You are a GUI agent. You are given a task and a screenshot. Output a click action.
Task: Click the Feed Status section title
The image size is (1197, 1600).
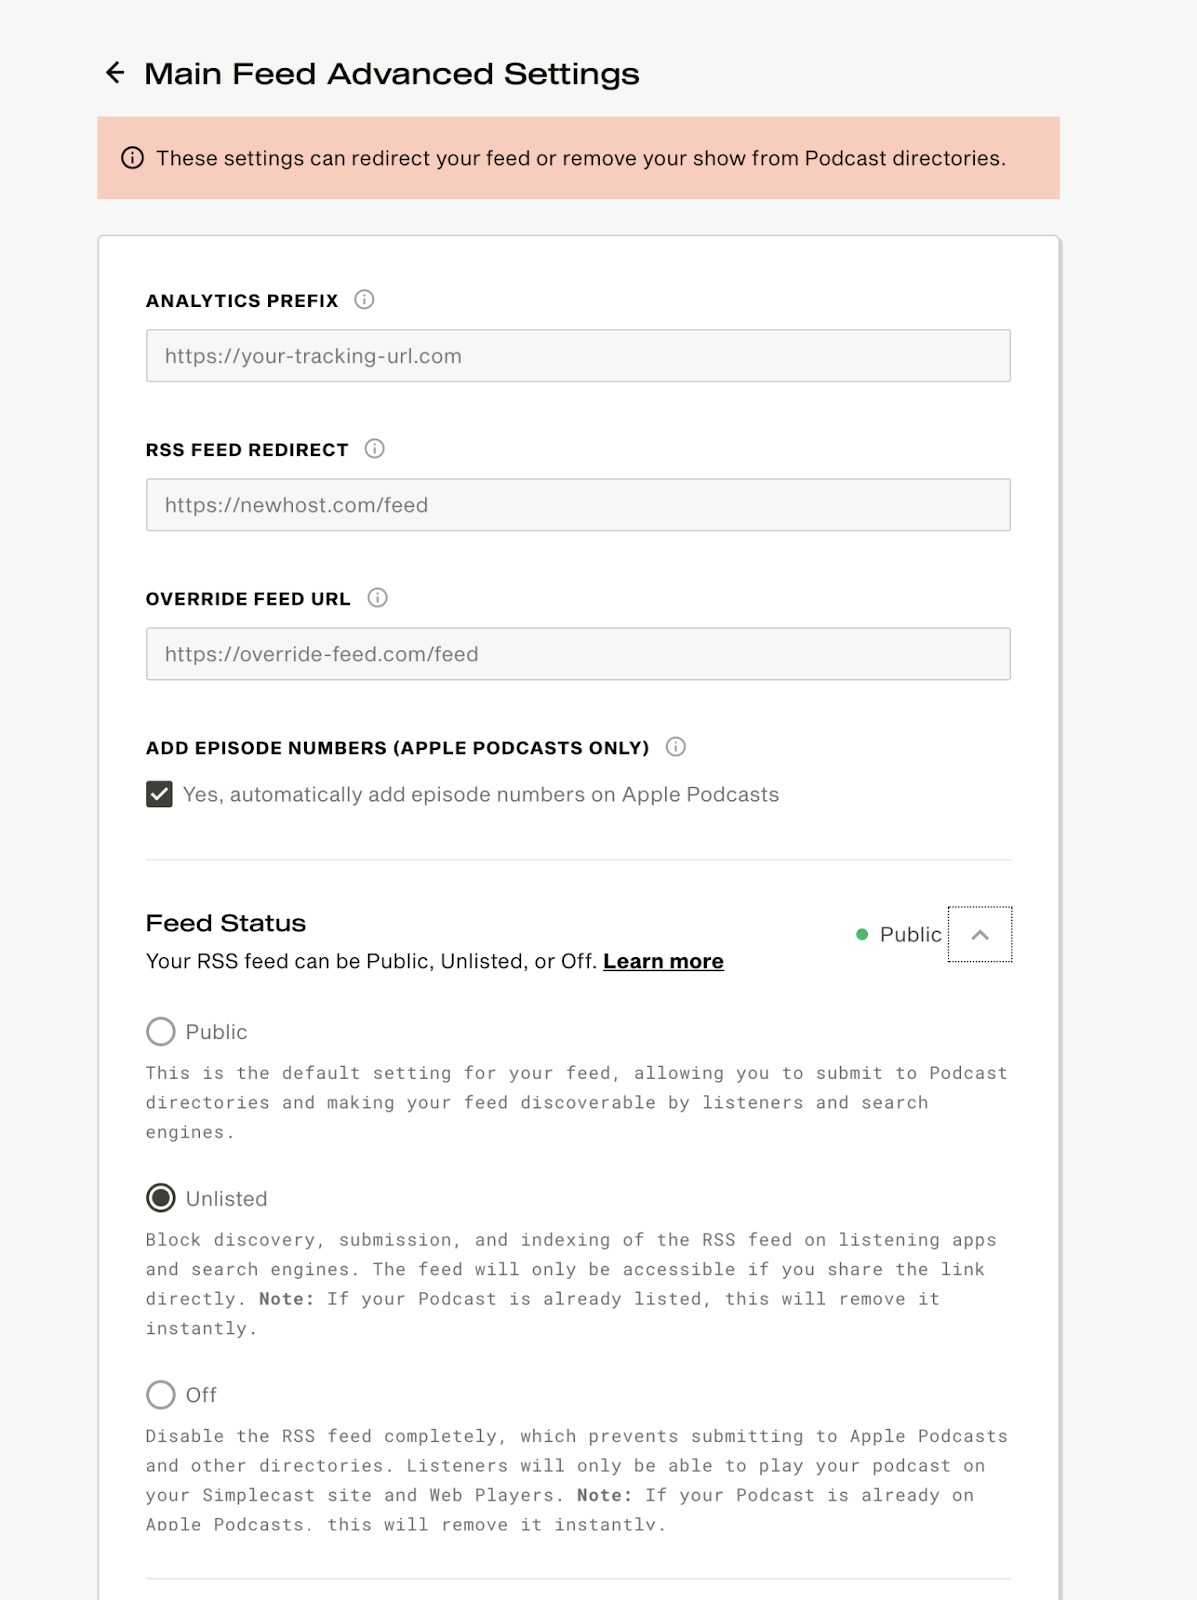[x=226, y=923]
